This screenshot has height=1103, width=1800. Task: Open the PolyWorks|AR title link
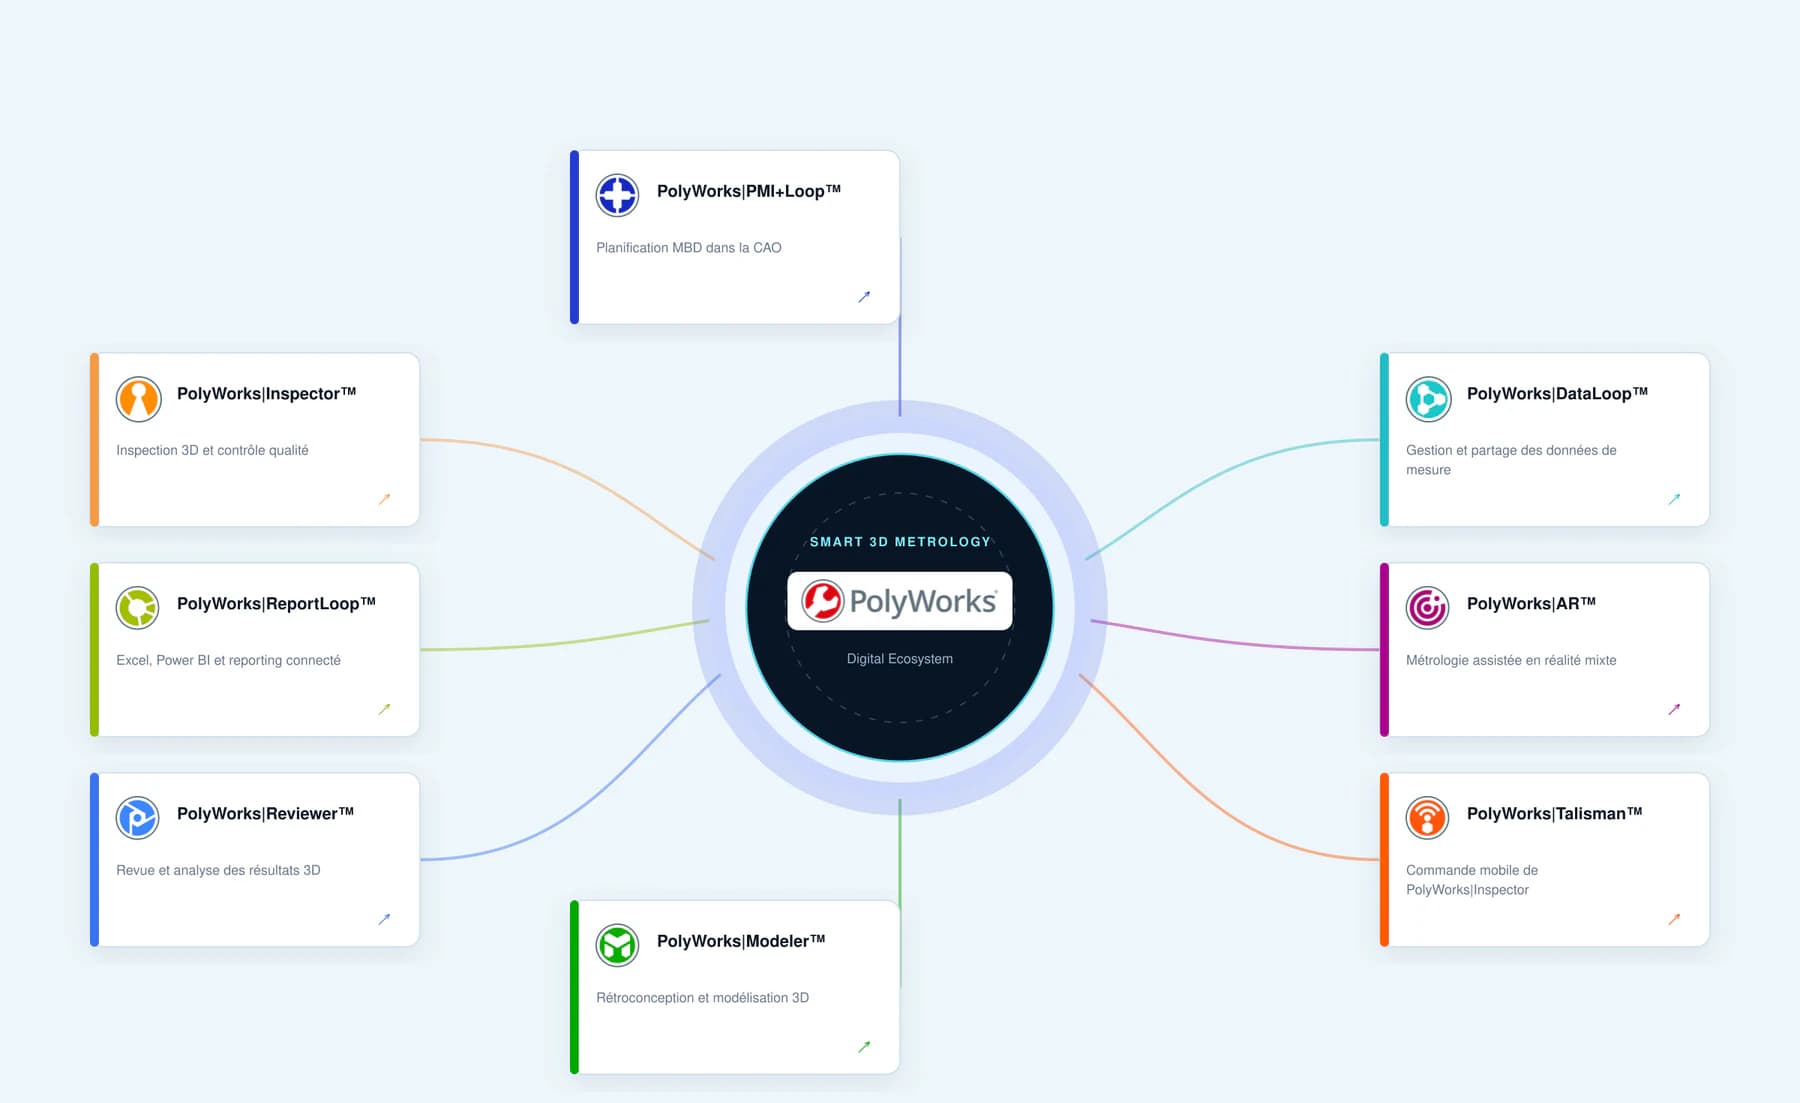[1531, 604]
